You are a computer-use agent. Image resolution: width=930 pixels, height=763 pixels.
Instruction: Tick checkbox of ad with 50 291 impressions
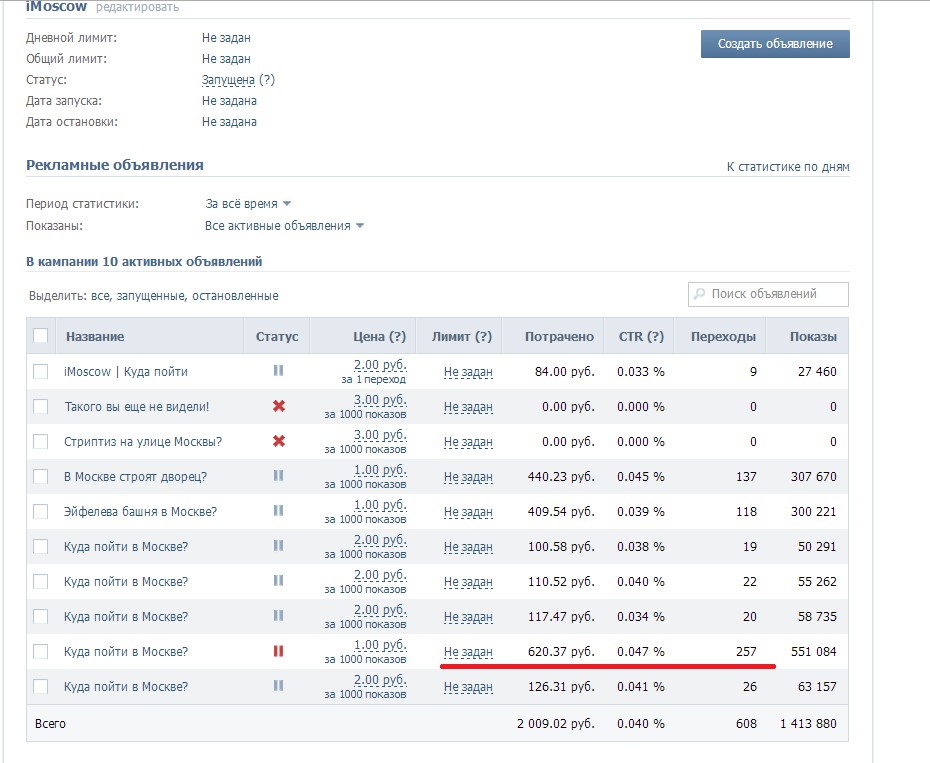(x=40, y=546)
